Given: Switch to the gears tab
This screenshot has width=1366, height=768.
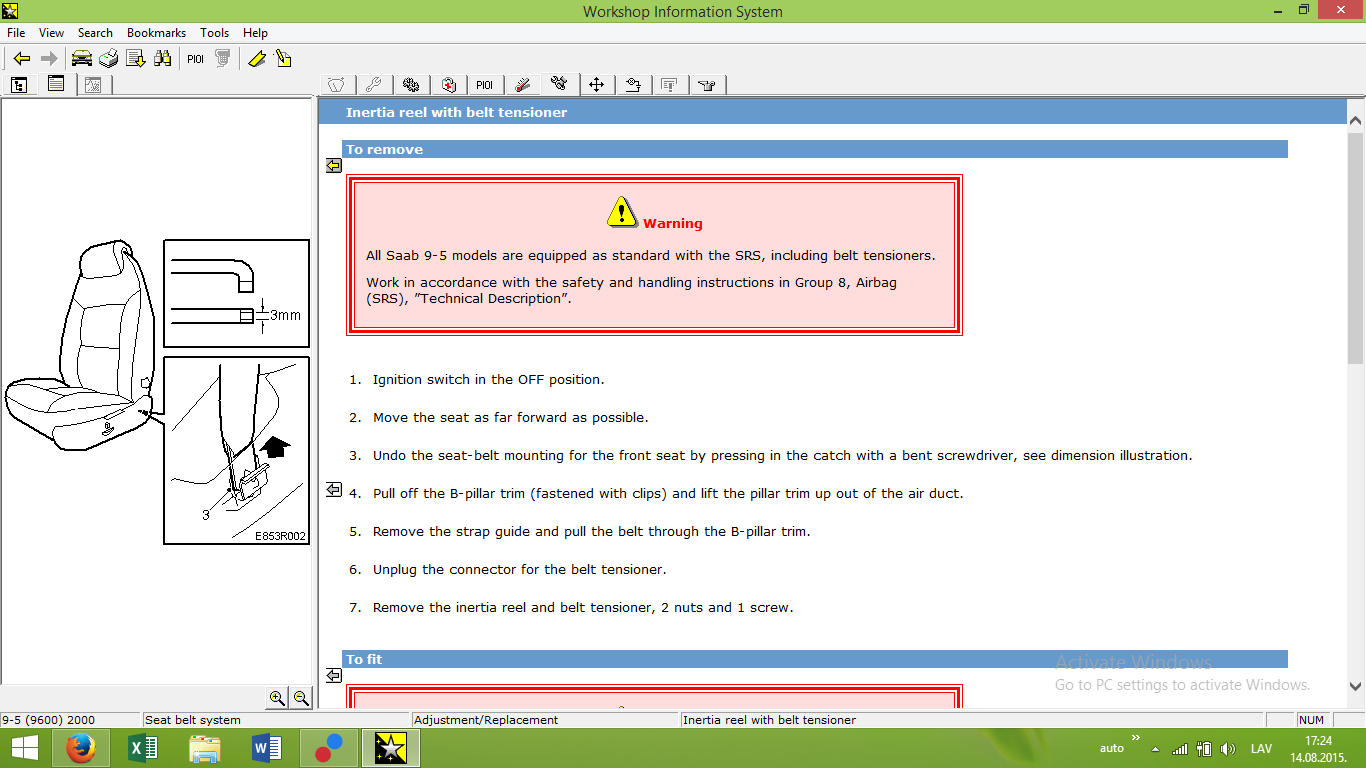Looking at the screenshot, I should pyautogui.click(x=410, y=85).
